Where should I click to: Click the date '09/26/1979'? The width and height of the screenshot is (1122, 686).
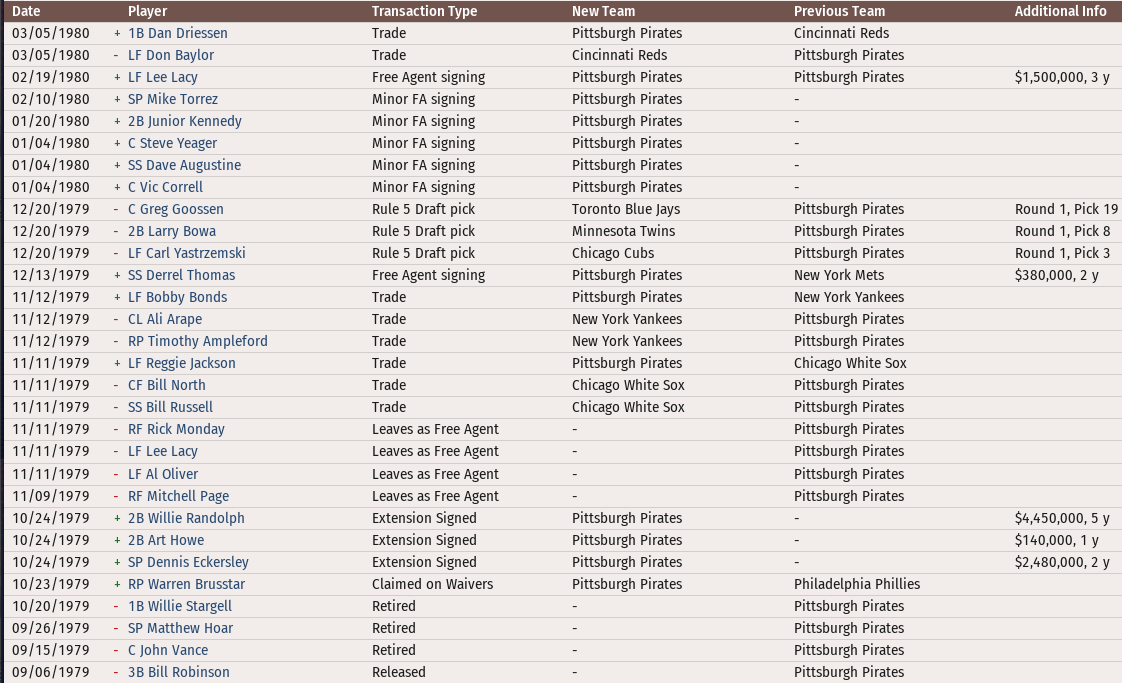tap(51, 629)
